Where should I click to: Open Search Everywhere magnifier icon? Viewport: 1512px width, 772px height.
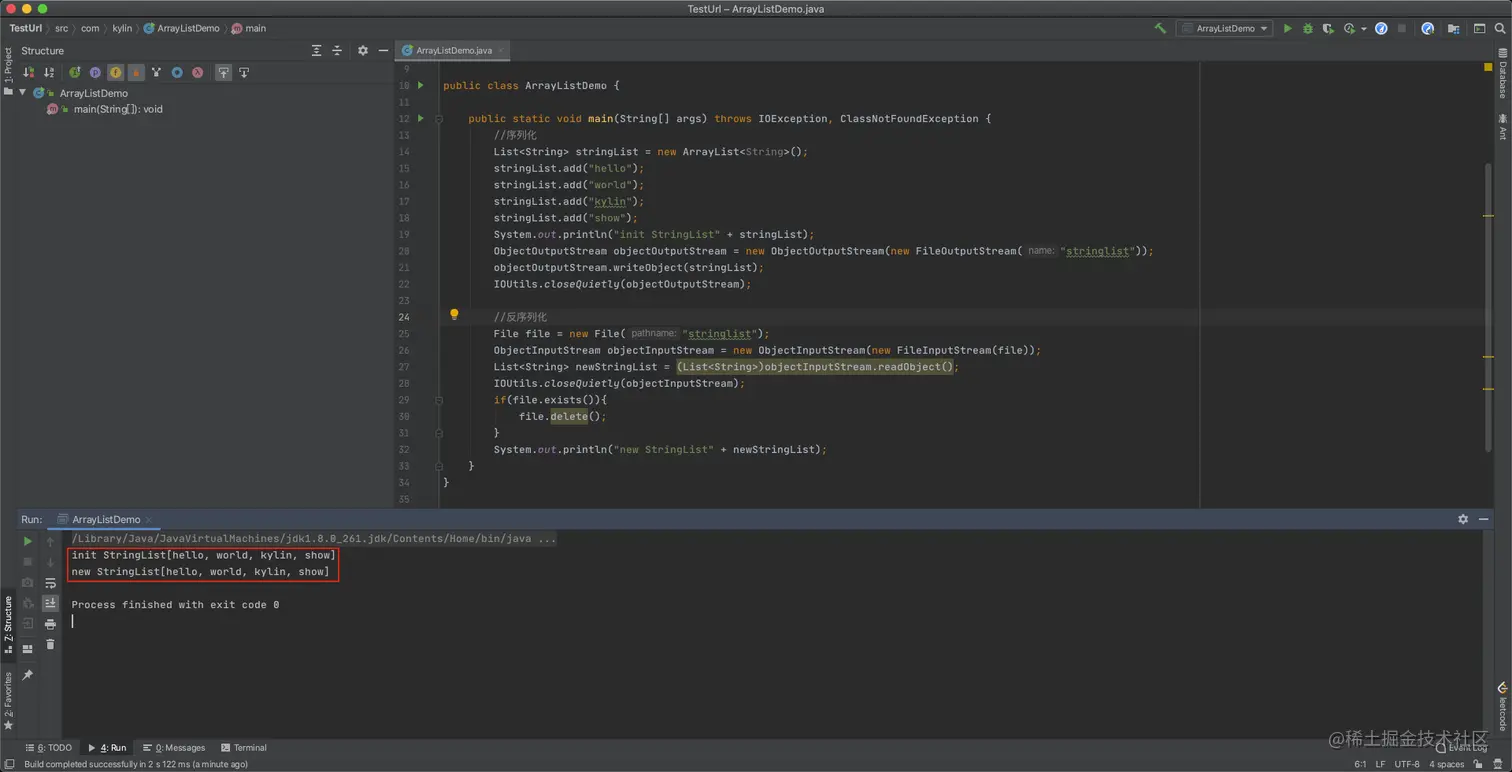(1500, 29)
